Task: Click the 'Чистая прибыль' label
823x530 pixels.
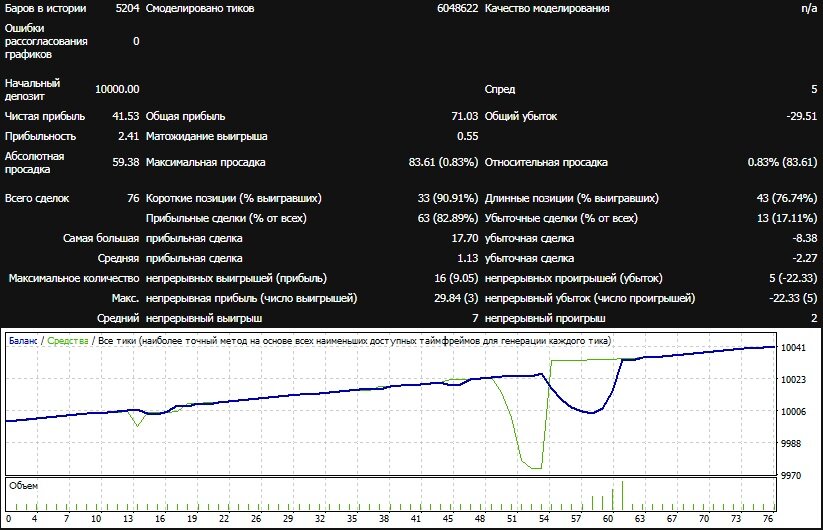Action: [45, 116]
